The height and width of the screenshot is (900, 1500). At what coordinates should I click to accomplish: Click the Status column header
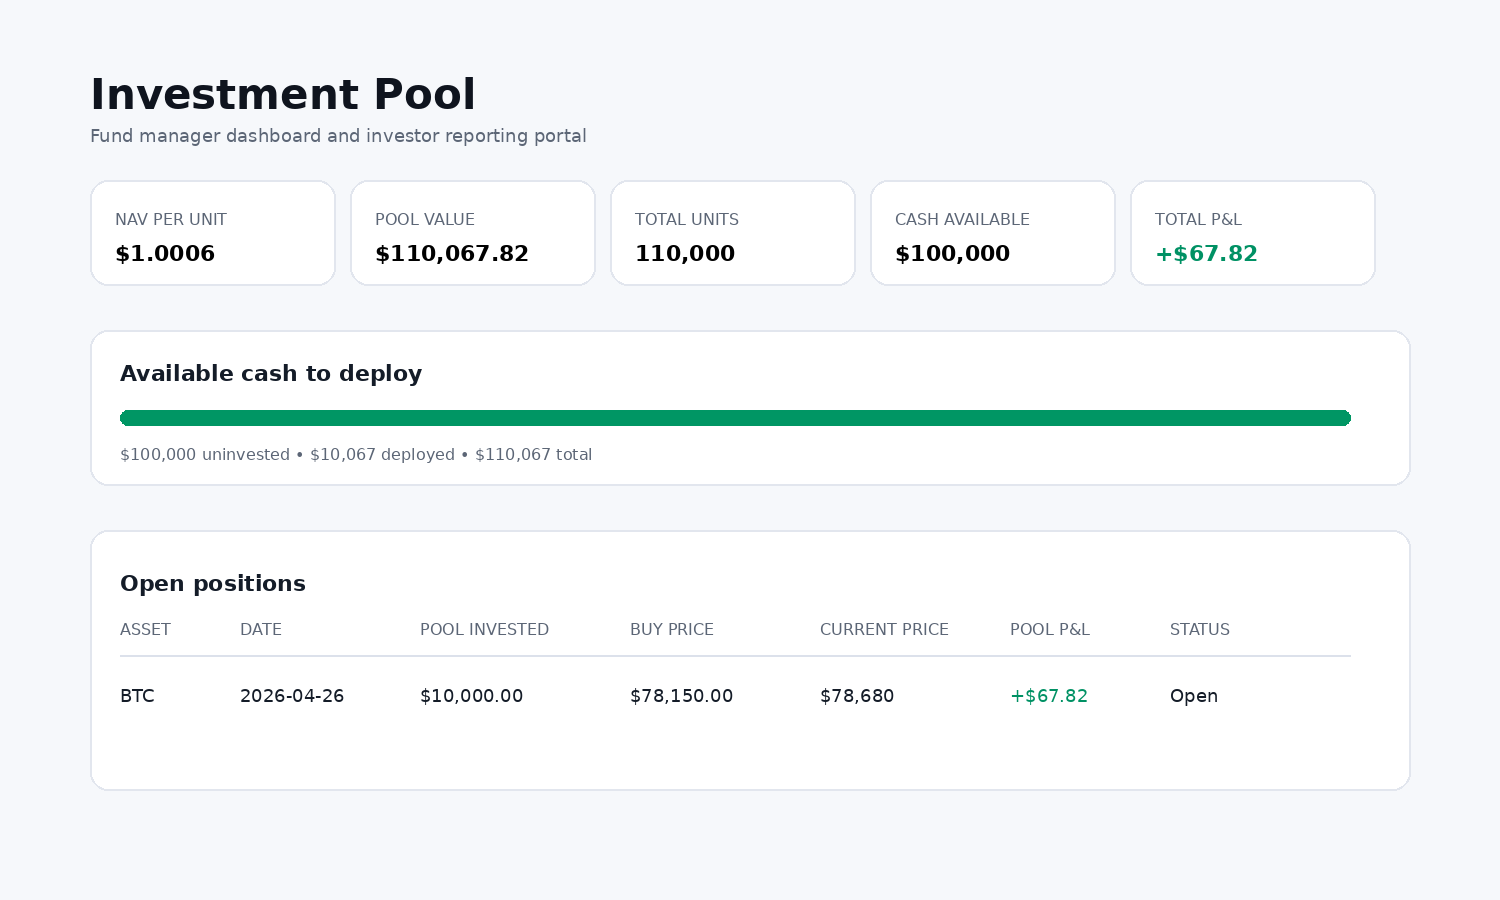(1200, 630)
